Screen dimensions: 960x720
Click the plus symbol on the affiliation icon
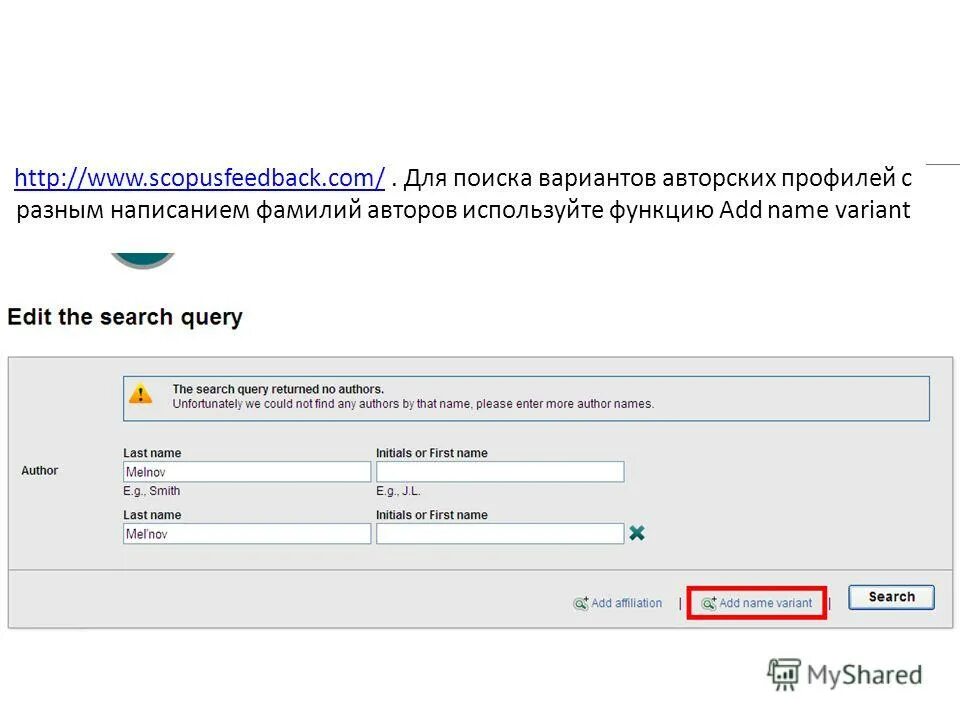585,598
